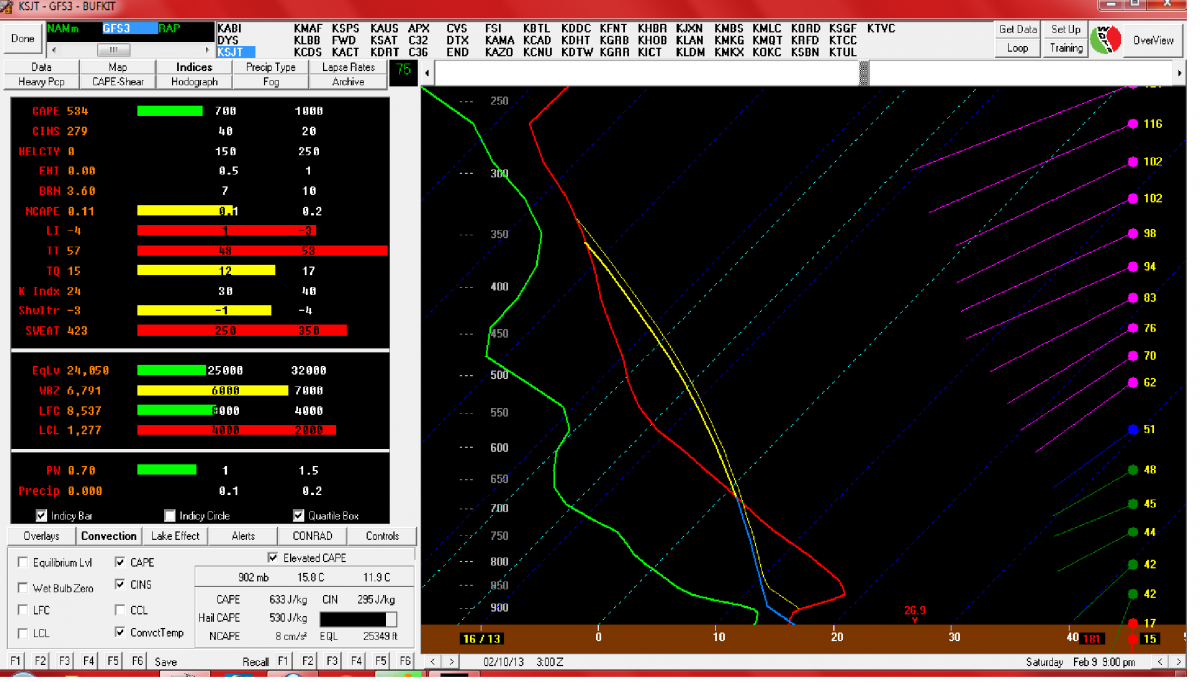The height and width of the screenshot is (682, 1200).
Task: Select station KABI
Action: [x=229, y=28]
